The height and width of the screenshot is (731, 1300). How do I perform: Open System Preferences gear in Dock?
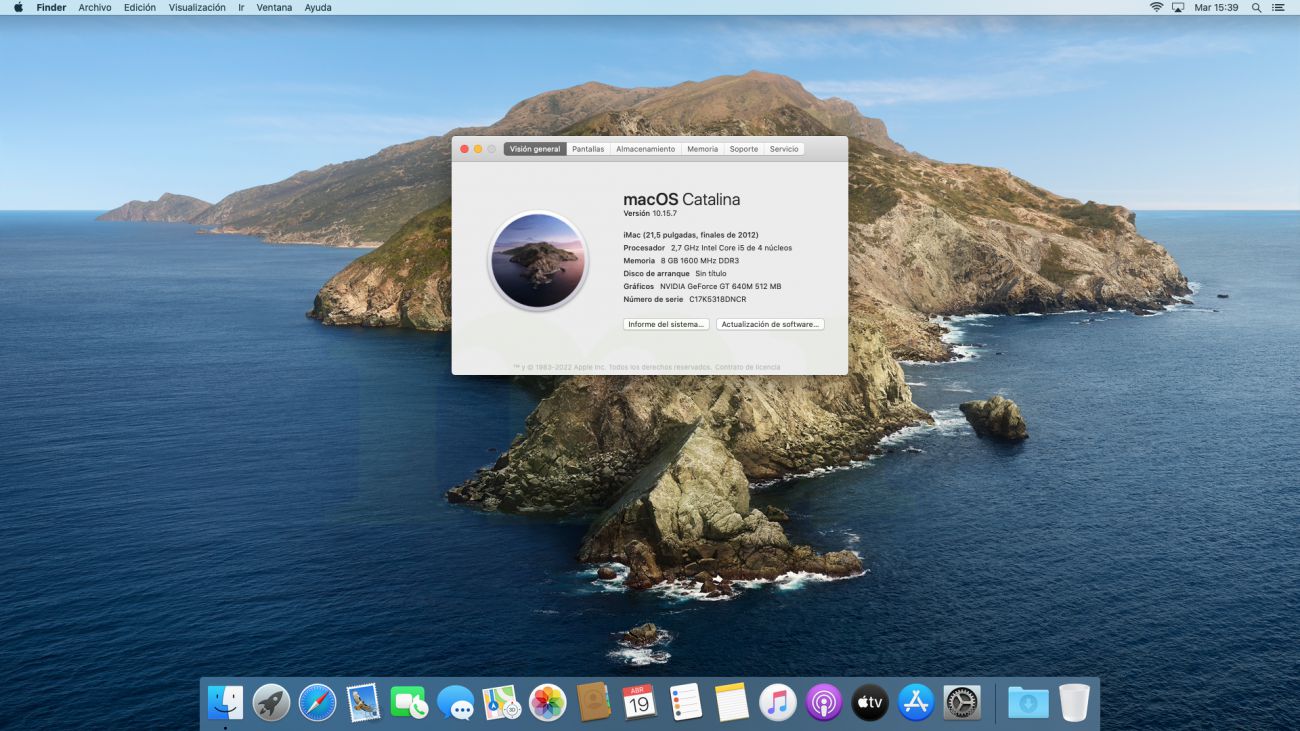click(x=962, y=703)
